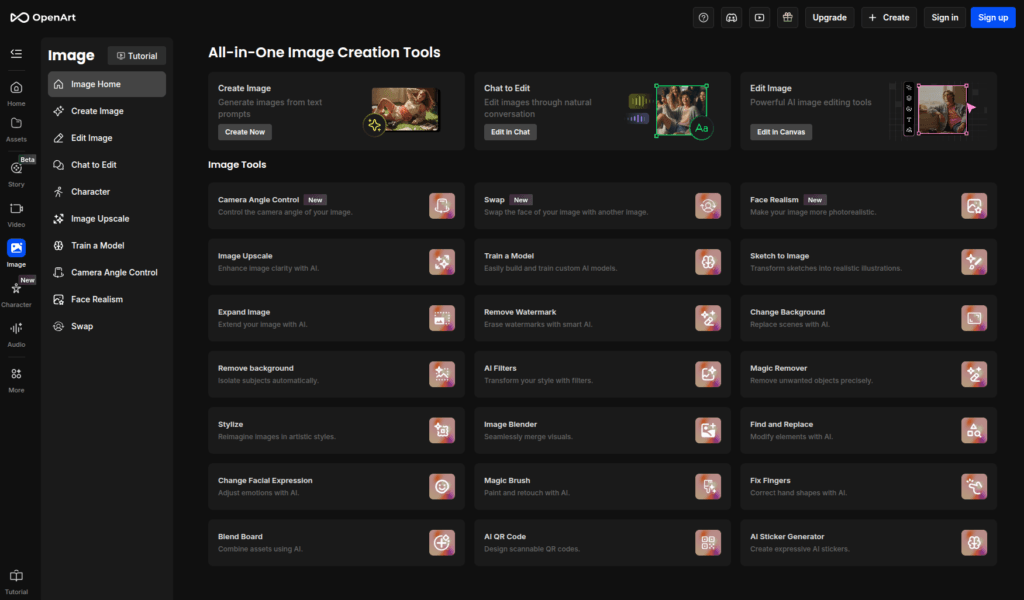Click the Sign up button
The image size is (1024, 600).
coord(993,18)
